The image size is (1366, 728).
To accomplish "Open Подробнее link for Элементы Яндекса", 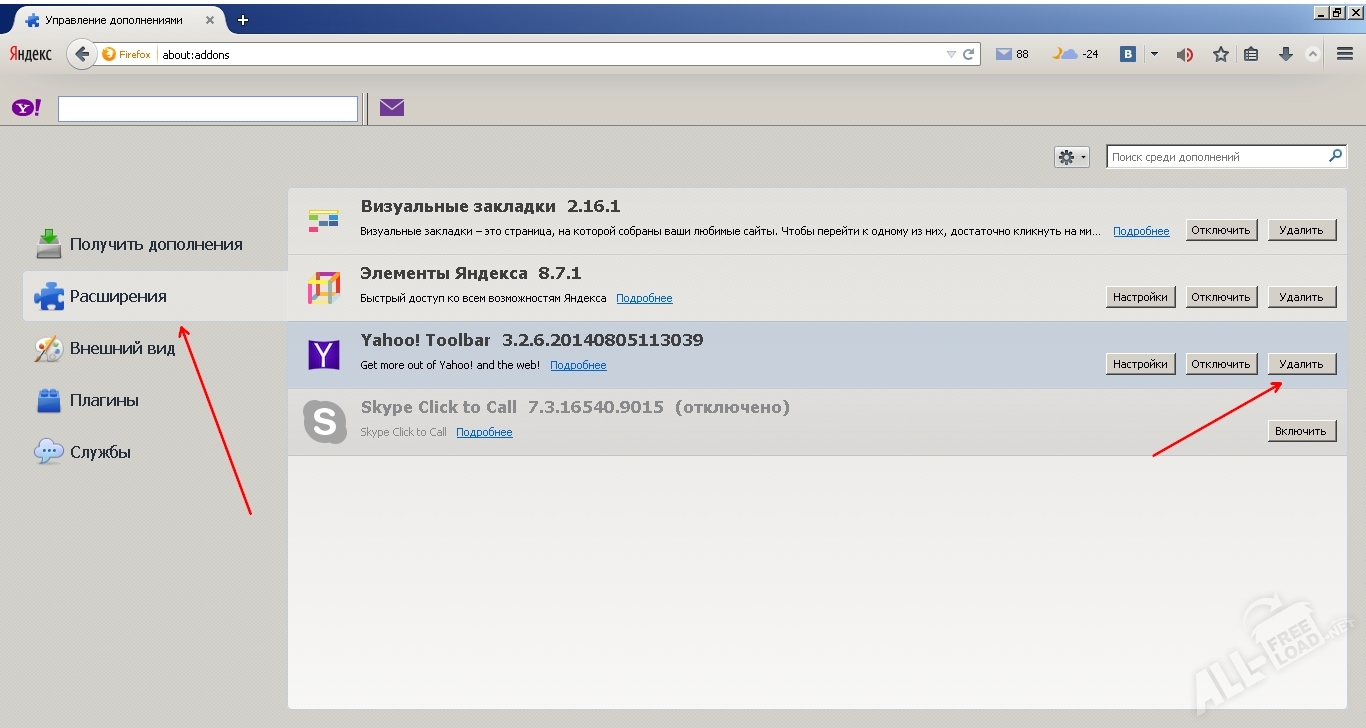I will pos(644,297).
